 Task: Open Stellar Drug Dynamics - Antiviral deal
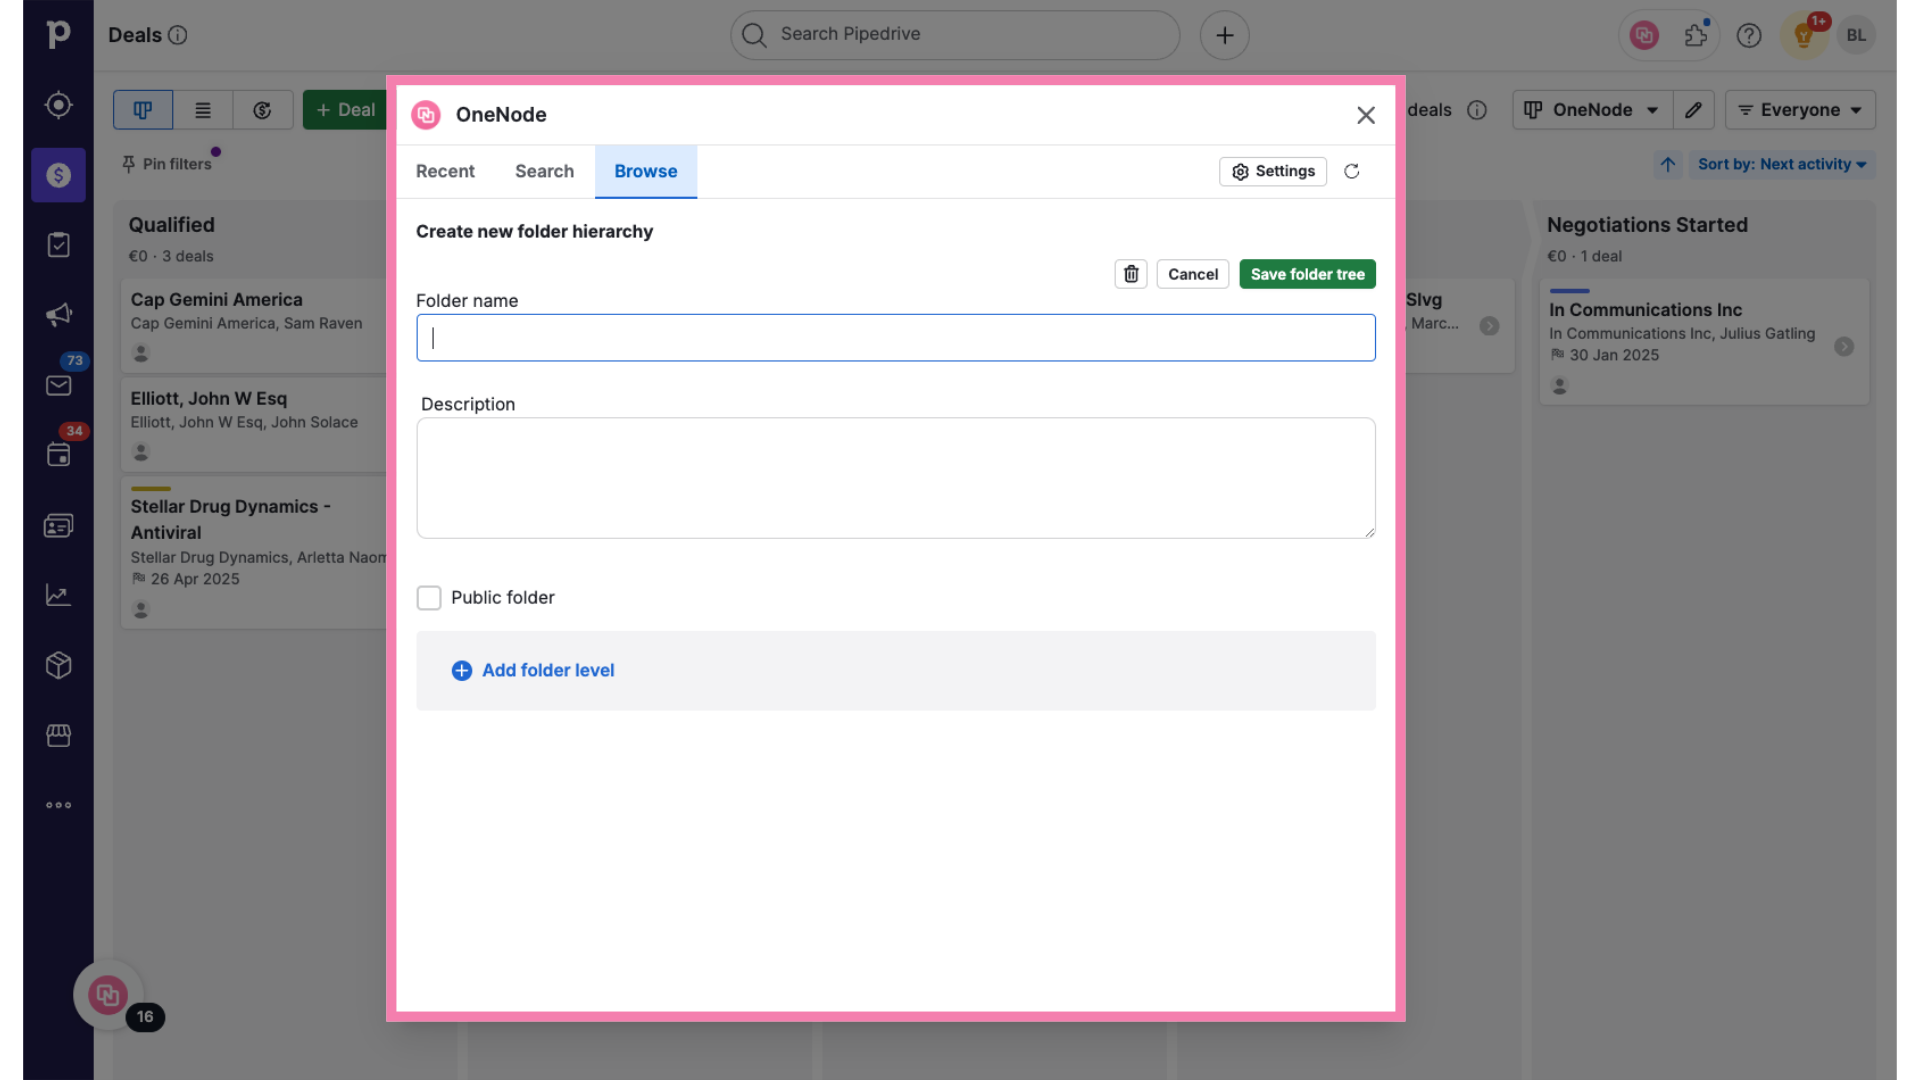point(254,553)
